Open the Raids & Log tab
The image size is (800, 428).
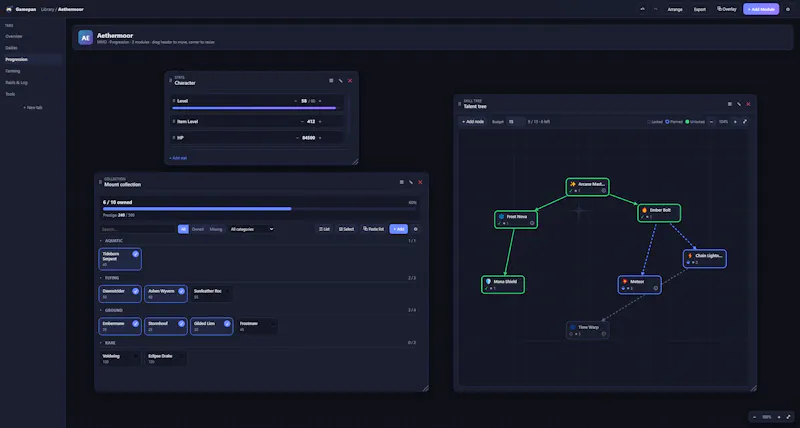pos(32,83)
